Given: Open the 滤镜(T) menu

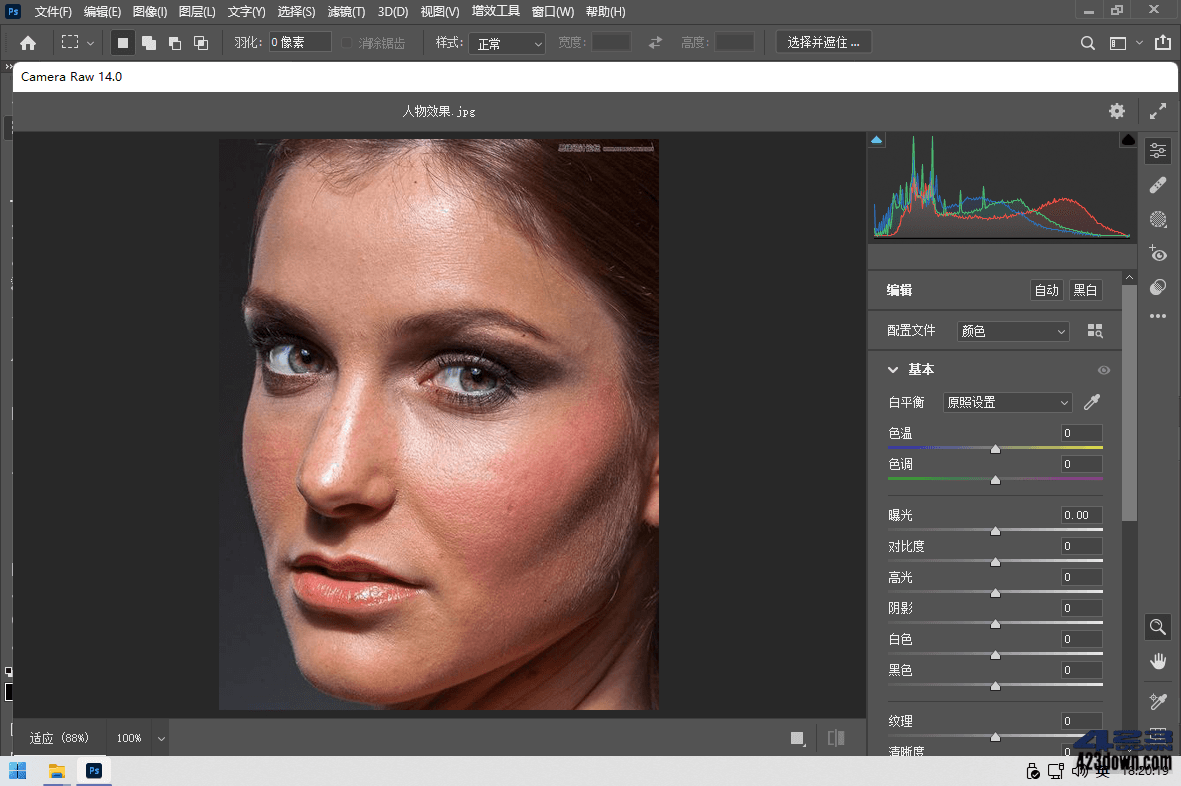Looking at the screenshot, I should [346, 11].
